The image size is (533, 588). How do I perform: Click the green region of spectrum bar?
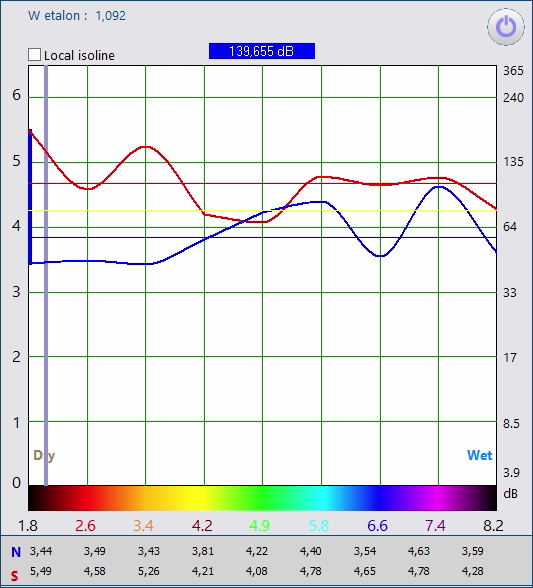point(262,498)
